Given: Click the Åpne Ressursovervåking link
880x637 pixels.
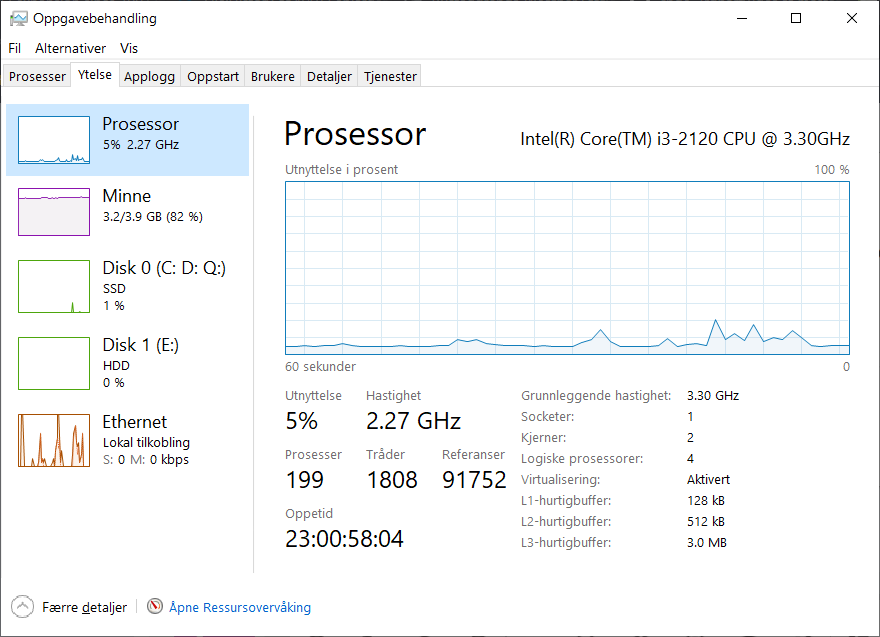Looking at the screenshot, I should [x=240, y=607].
